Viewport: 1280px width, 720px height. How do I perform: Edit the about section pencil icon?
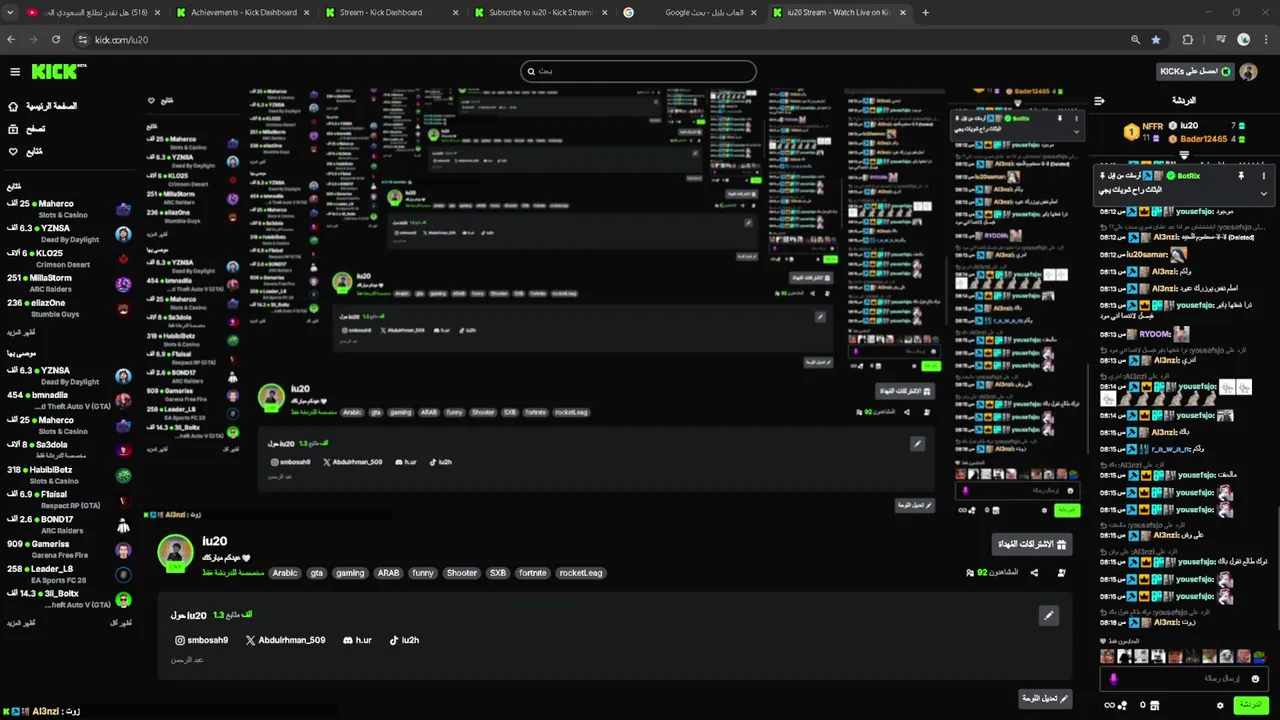pos(1048,616)
